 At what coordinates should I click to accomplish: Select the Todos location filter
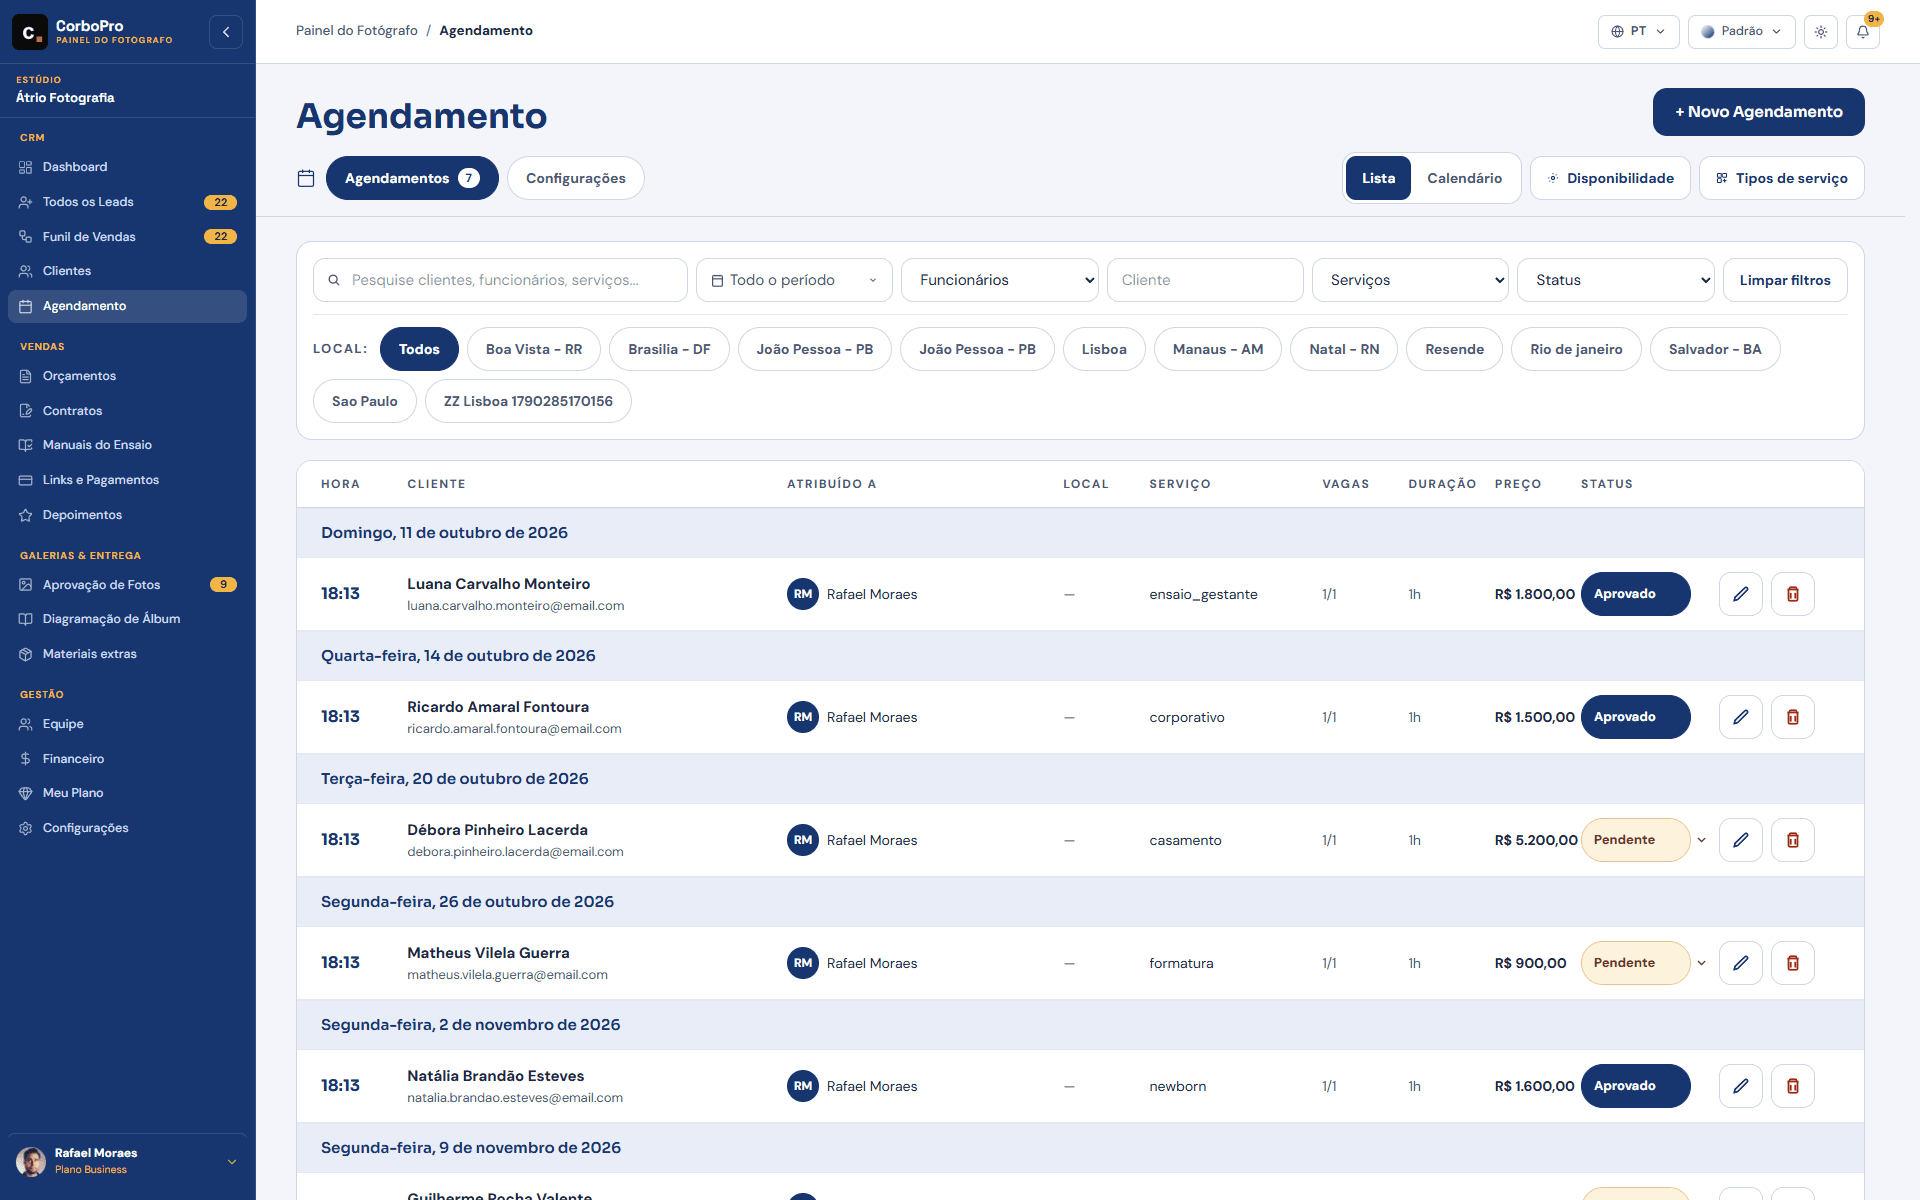tap(419, 349)
